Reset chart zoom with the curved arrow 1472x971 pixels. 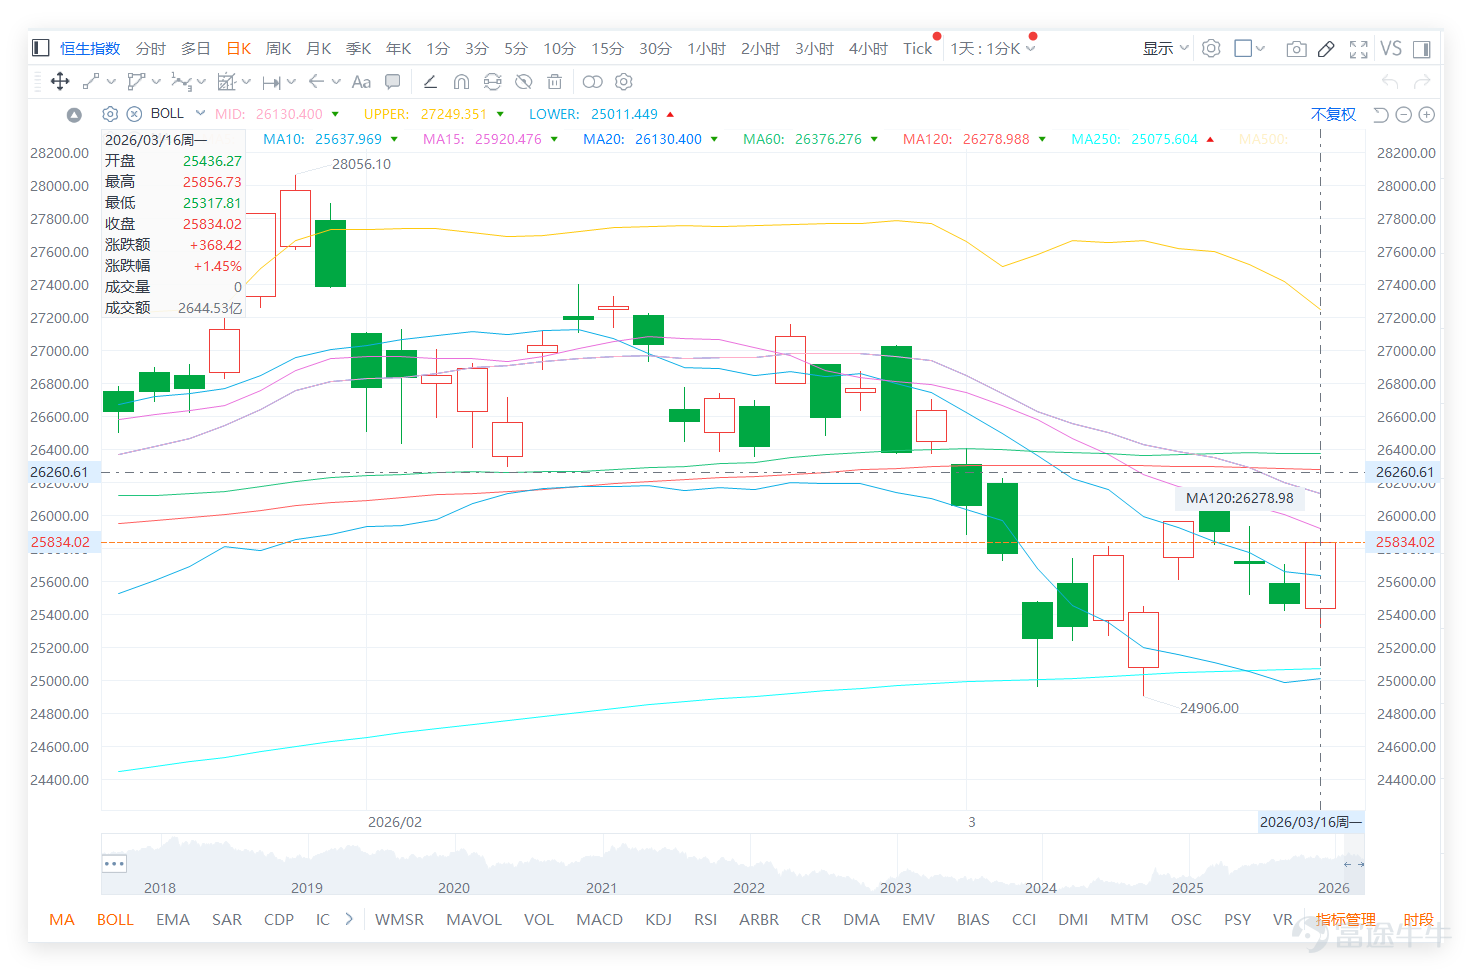[x=1381, y=115]
